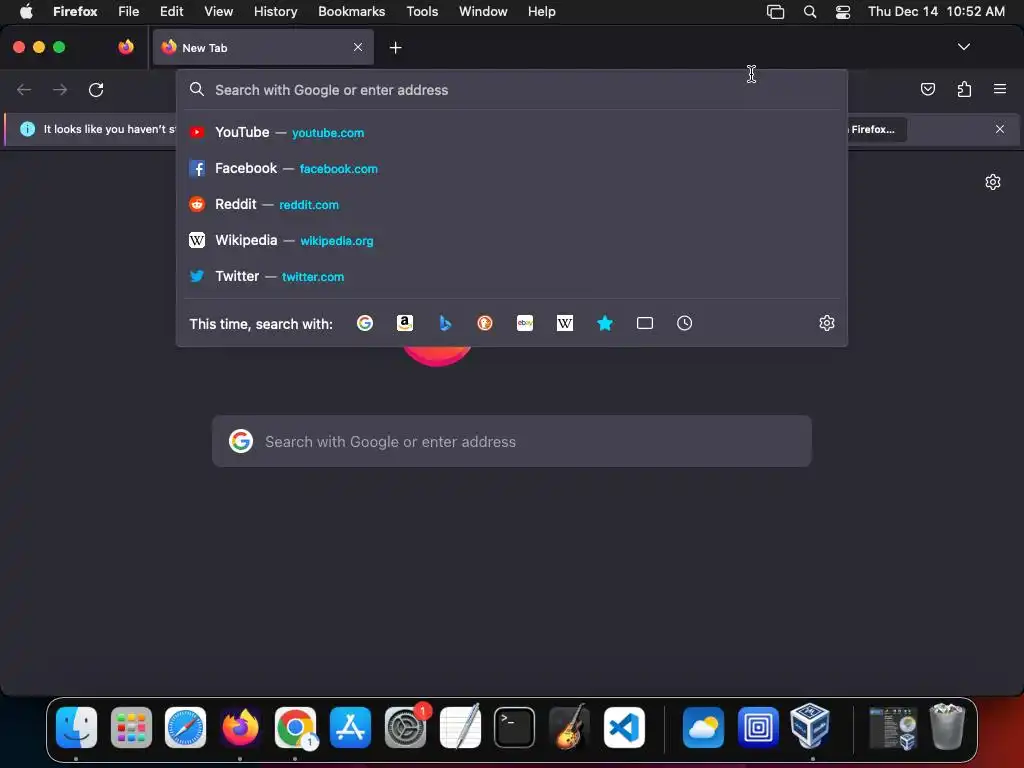Choose the Reddit suggestion row
The image size is (1024, 768).
tap(512, 204)
